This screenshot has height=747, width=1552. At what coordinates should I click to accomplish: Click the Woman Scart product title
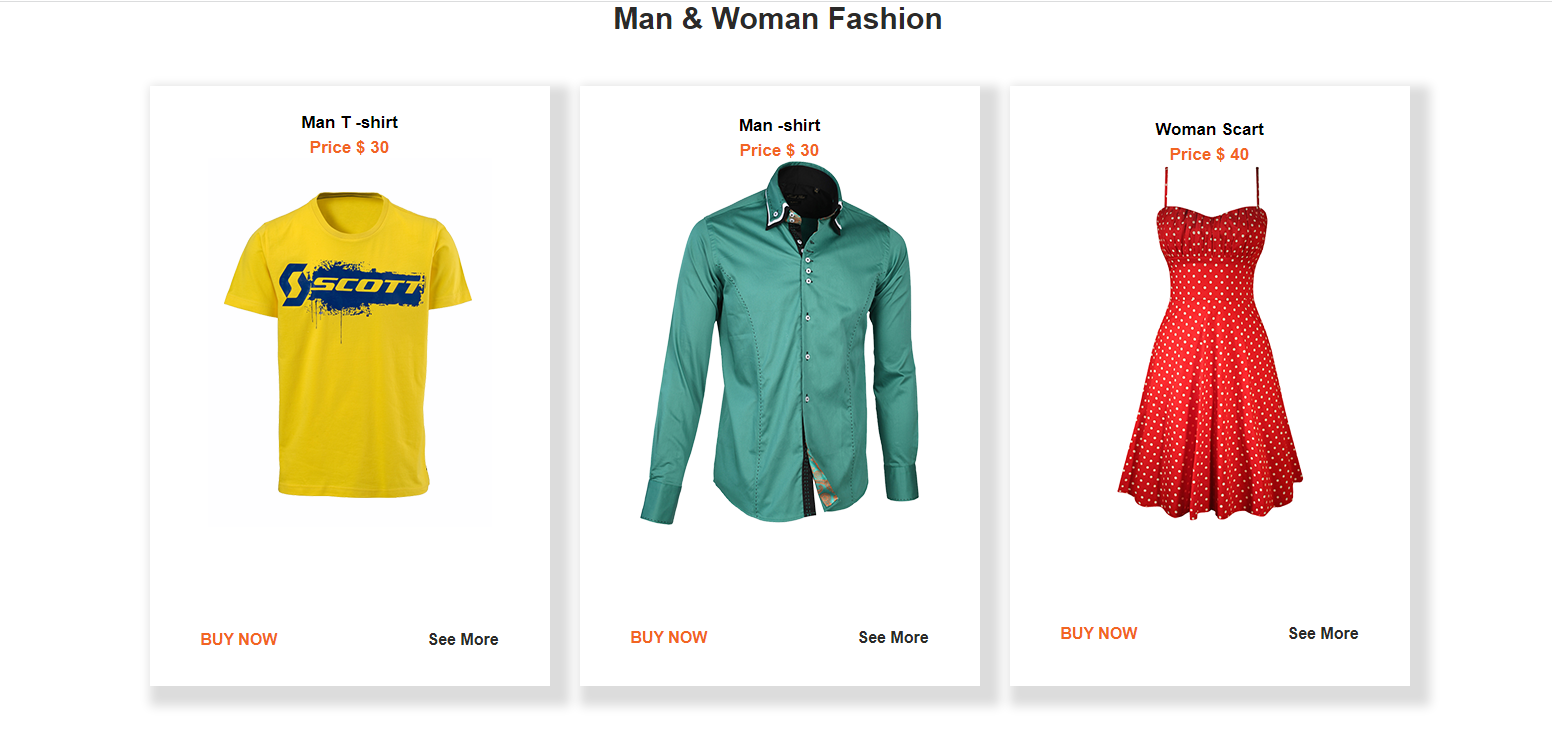(x=1208, y=129)
